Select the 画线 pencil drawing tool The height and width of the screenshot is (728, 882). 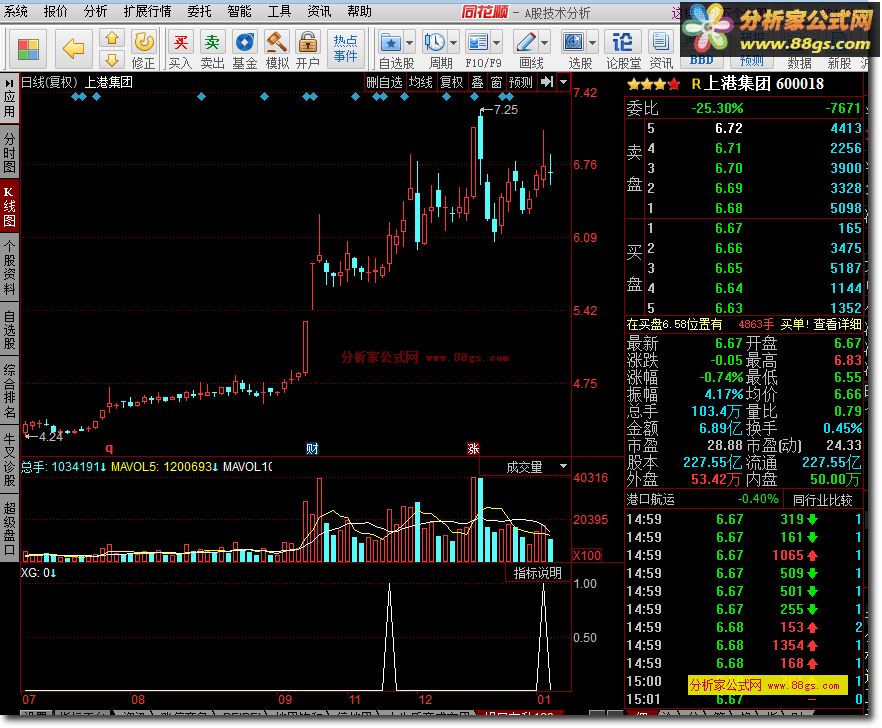(526, 43)
